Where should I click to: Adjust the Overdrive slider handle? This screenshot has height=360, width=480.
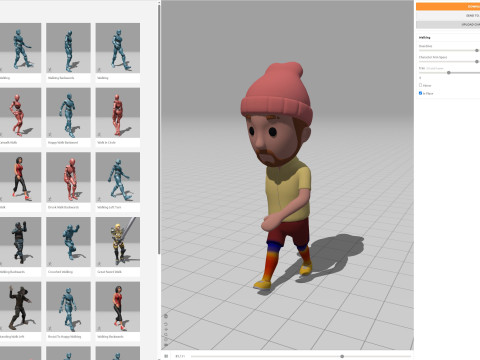477,50
